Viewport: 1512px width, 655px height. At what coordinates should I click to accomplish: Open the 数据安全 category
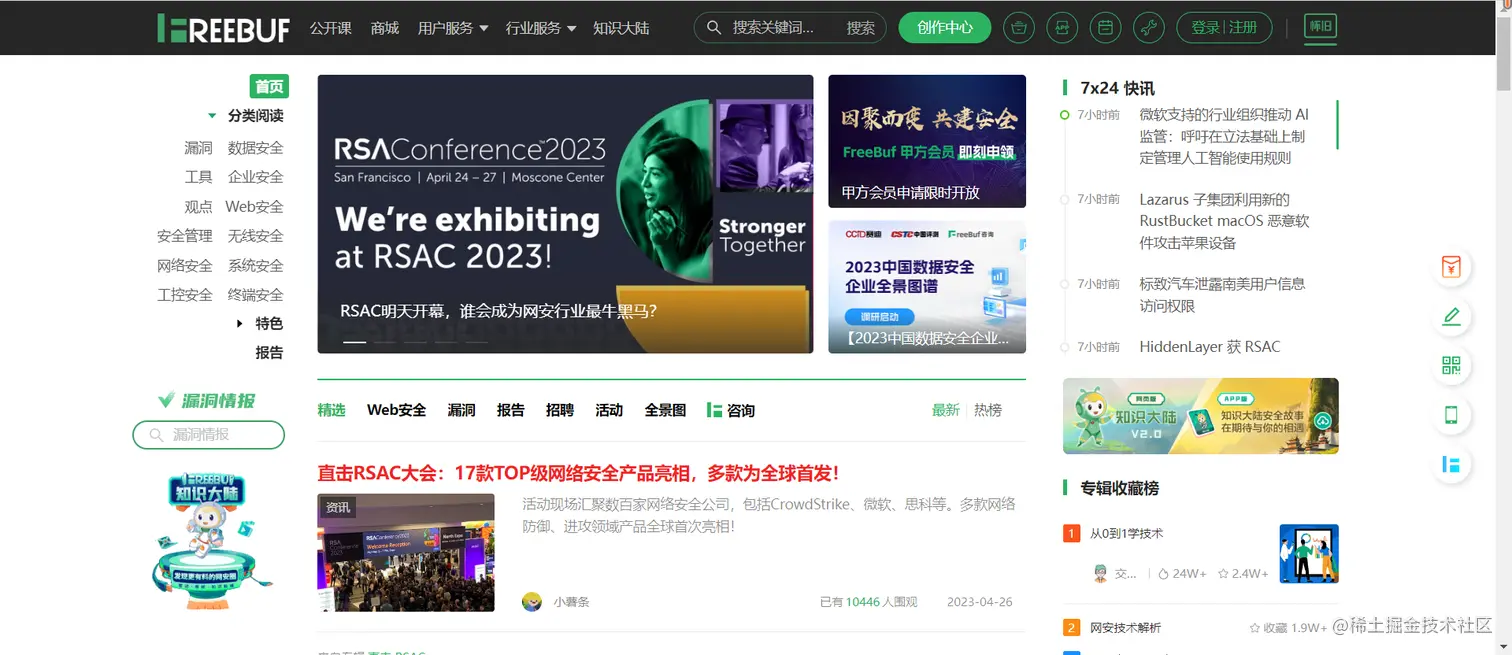255,148
